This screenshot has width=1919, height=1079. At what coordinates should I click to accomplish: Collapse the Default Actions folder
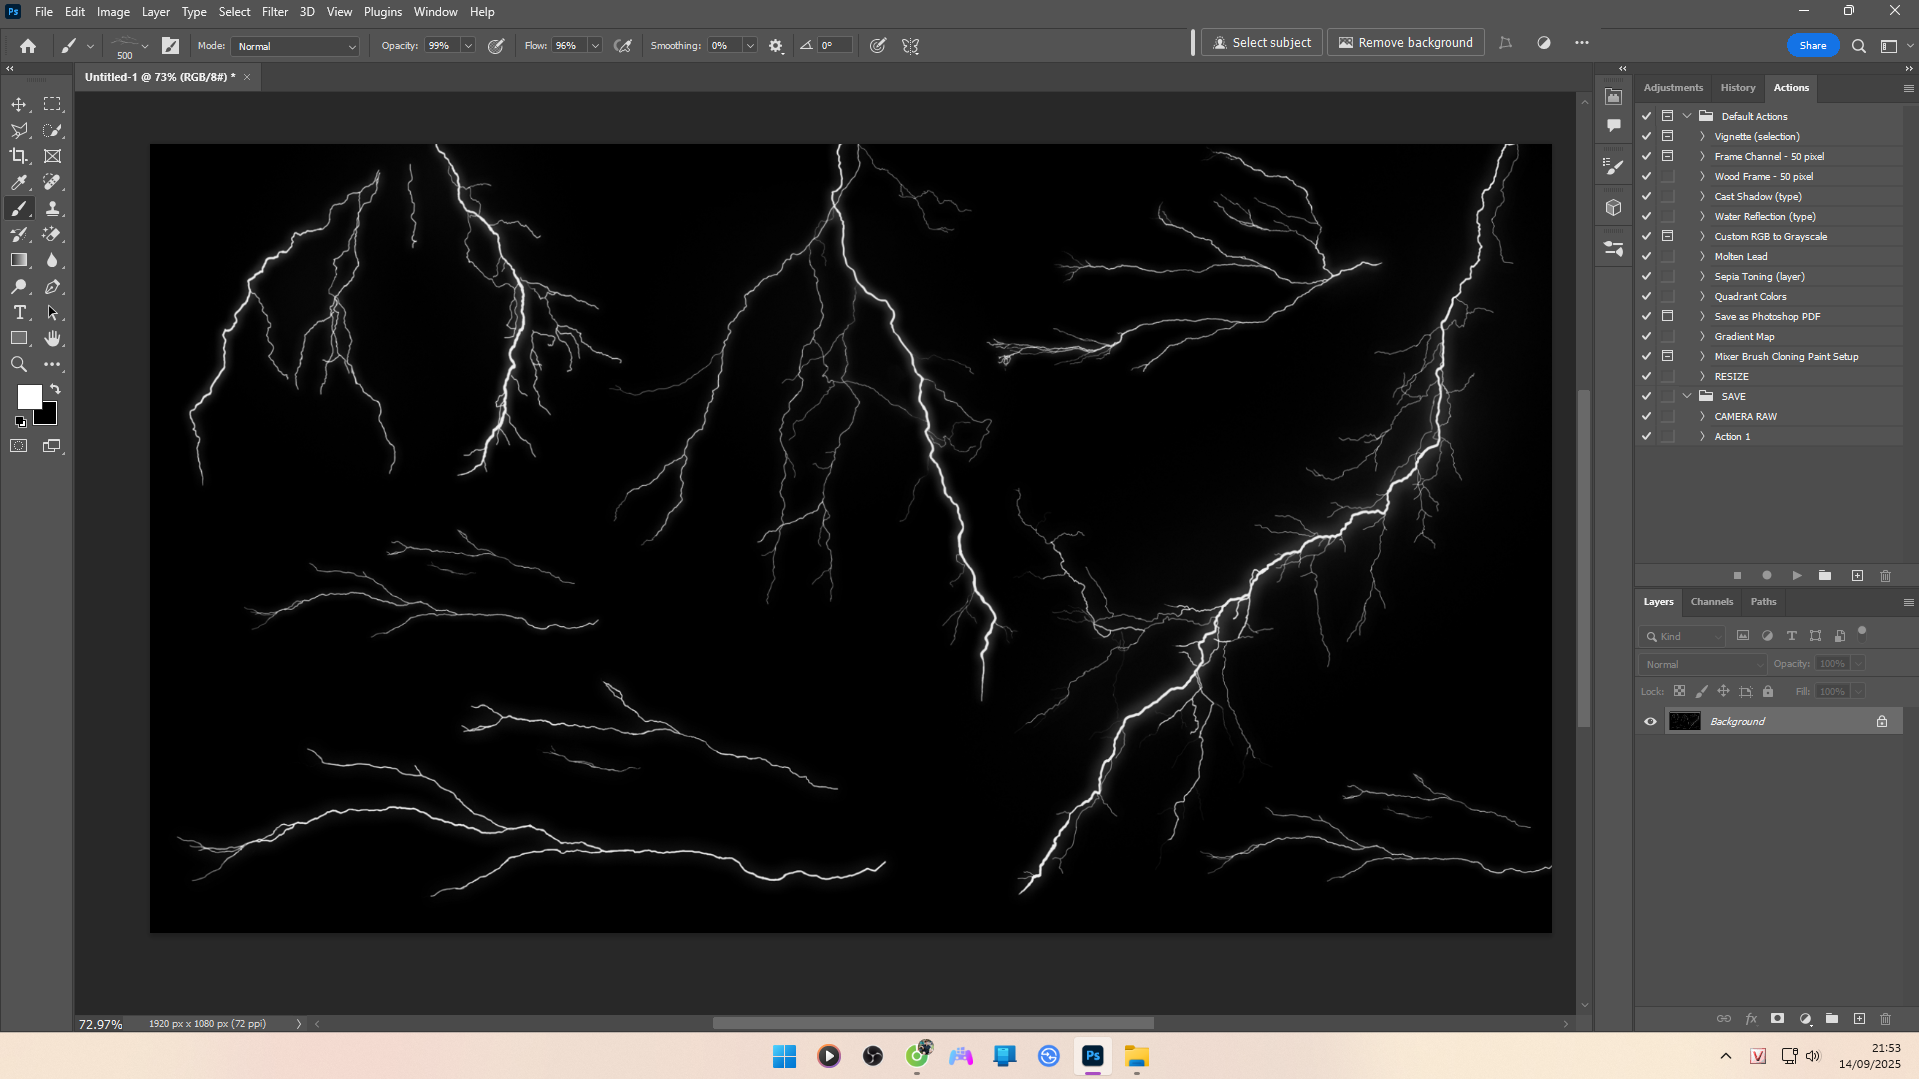point(1687,116)
